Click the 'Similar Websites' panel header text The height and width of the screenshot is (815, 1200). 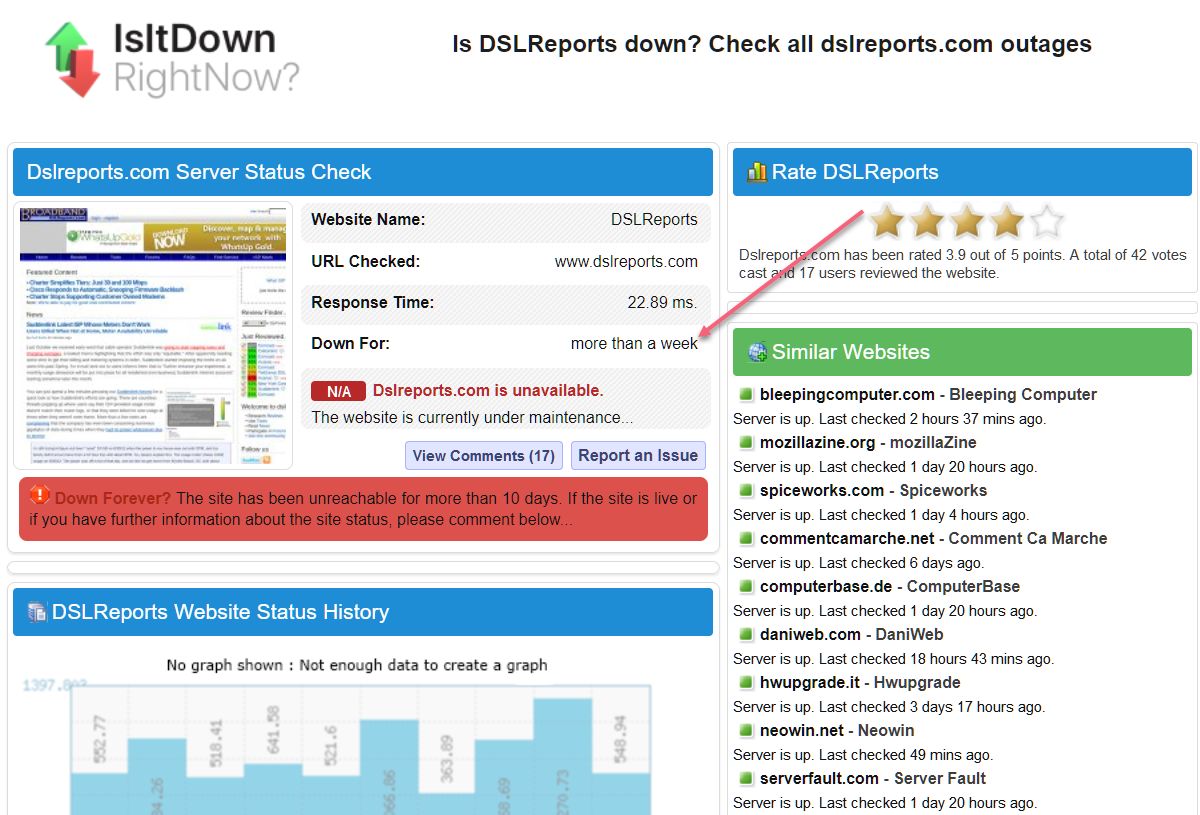(851, 352)
